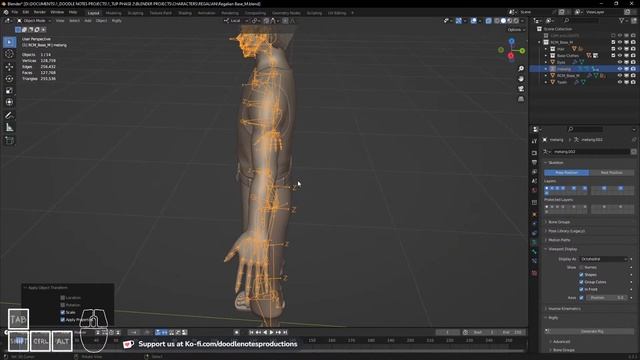
Task: Jump to the timeline start frame button
Action: click(251, 333)
